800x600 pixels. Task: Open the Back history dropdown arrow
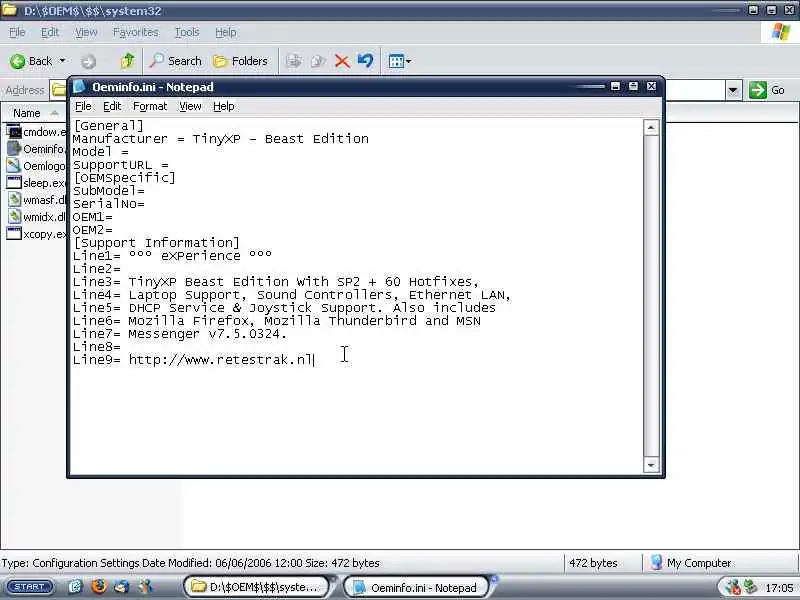[x=62, y=61]
